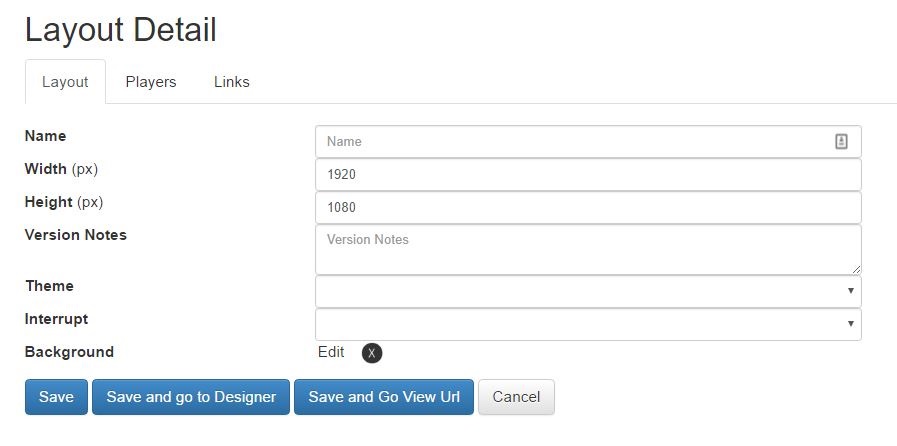Click the Layout Detail heading
This screenshot has height=446, width=897.
click(121, 30)
